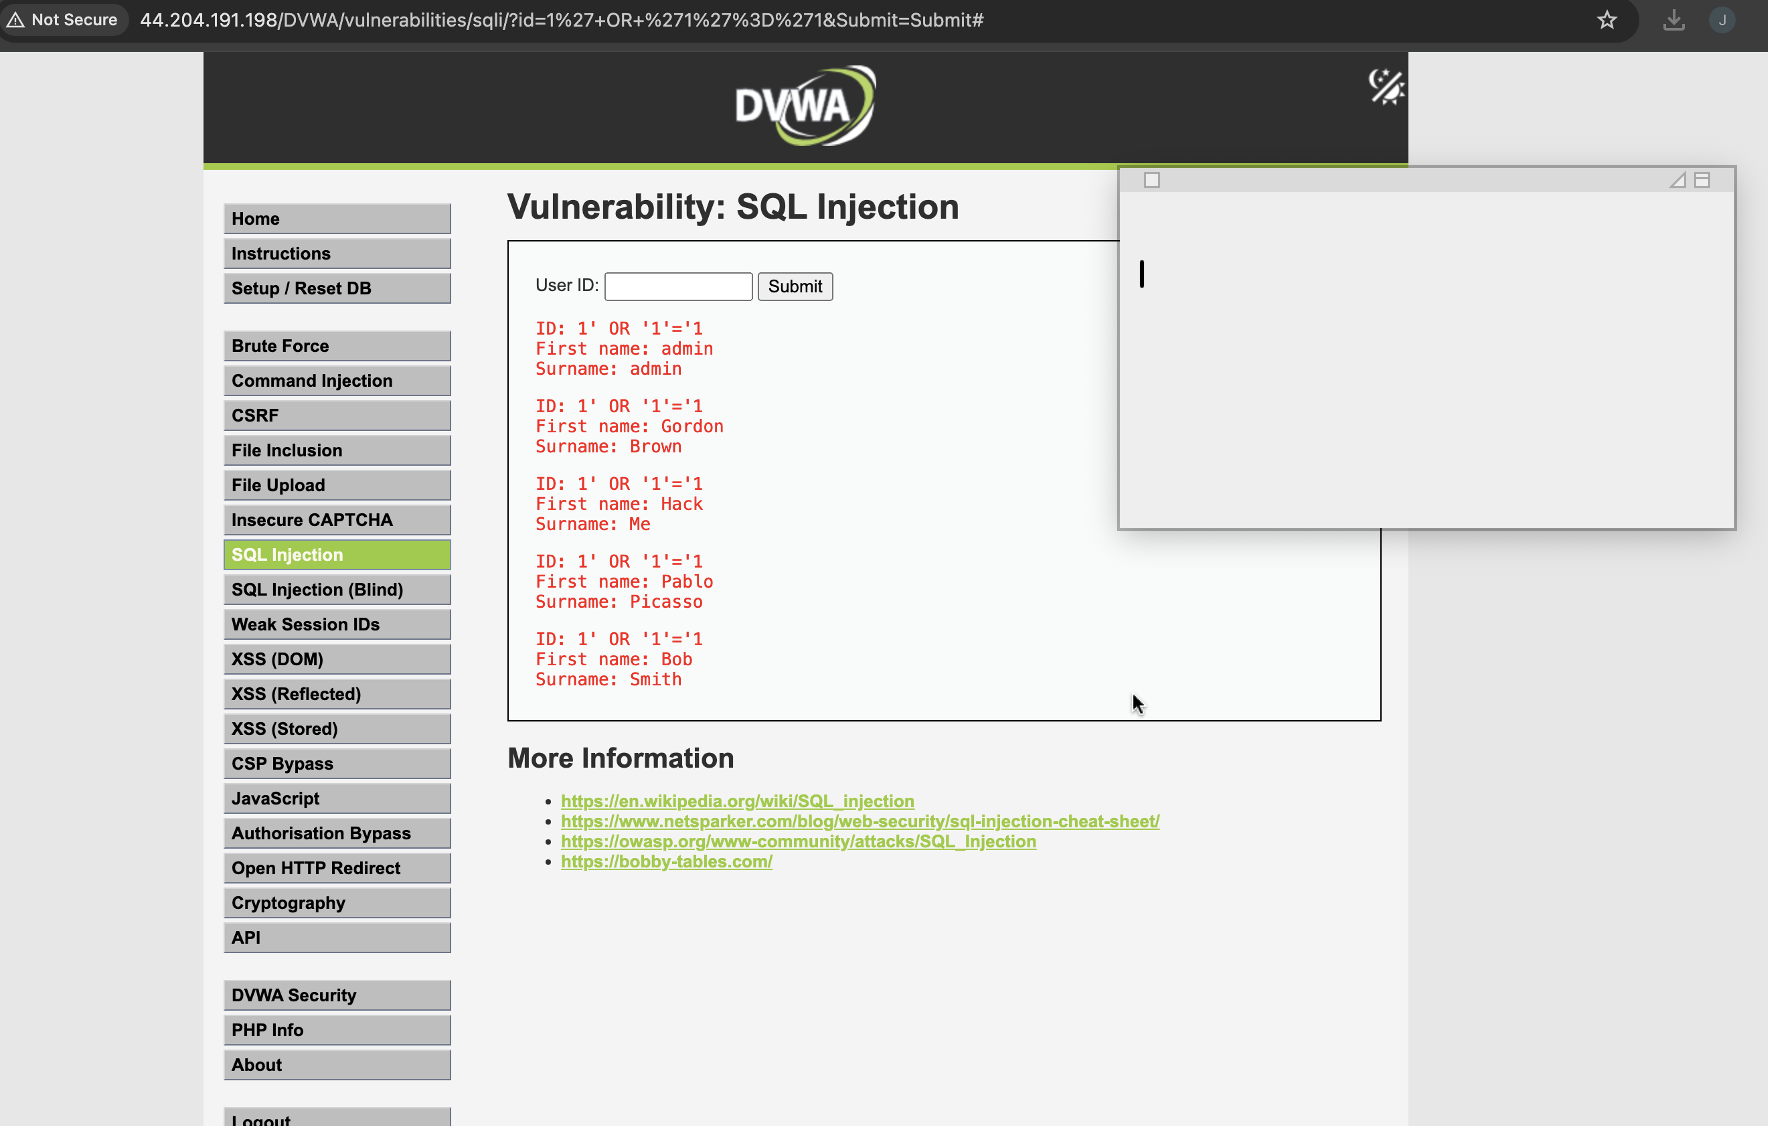Click the Submit button
This screenshot has width=1768, height=1126.
coord(795,287)
